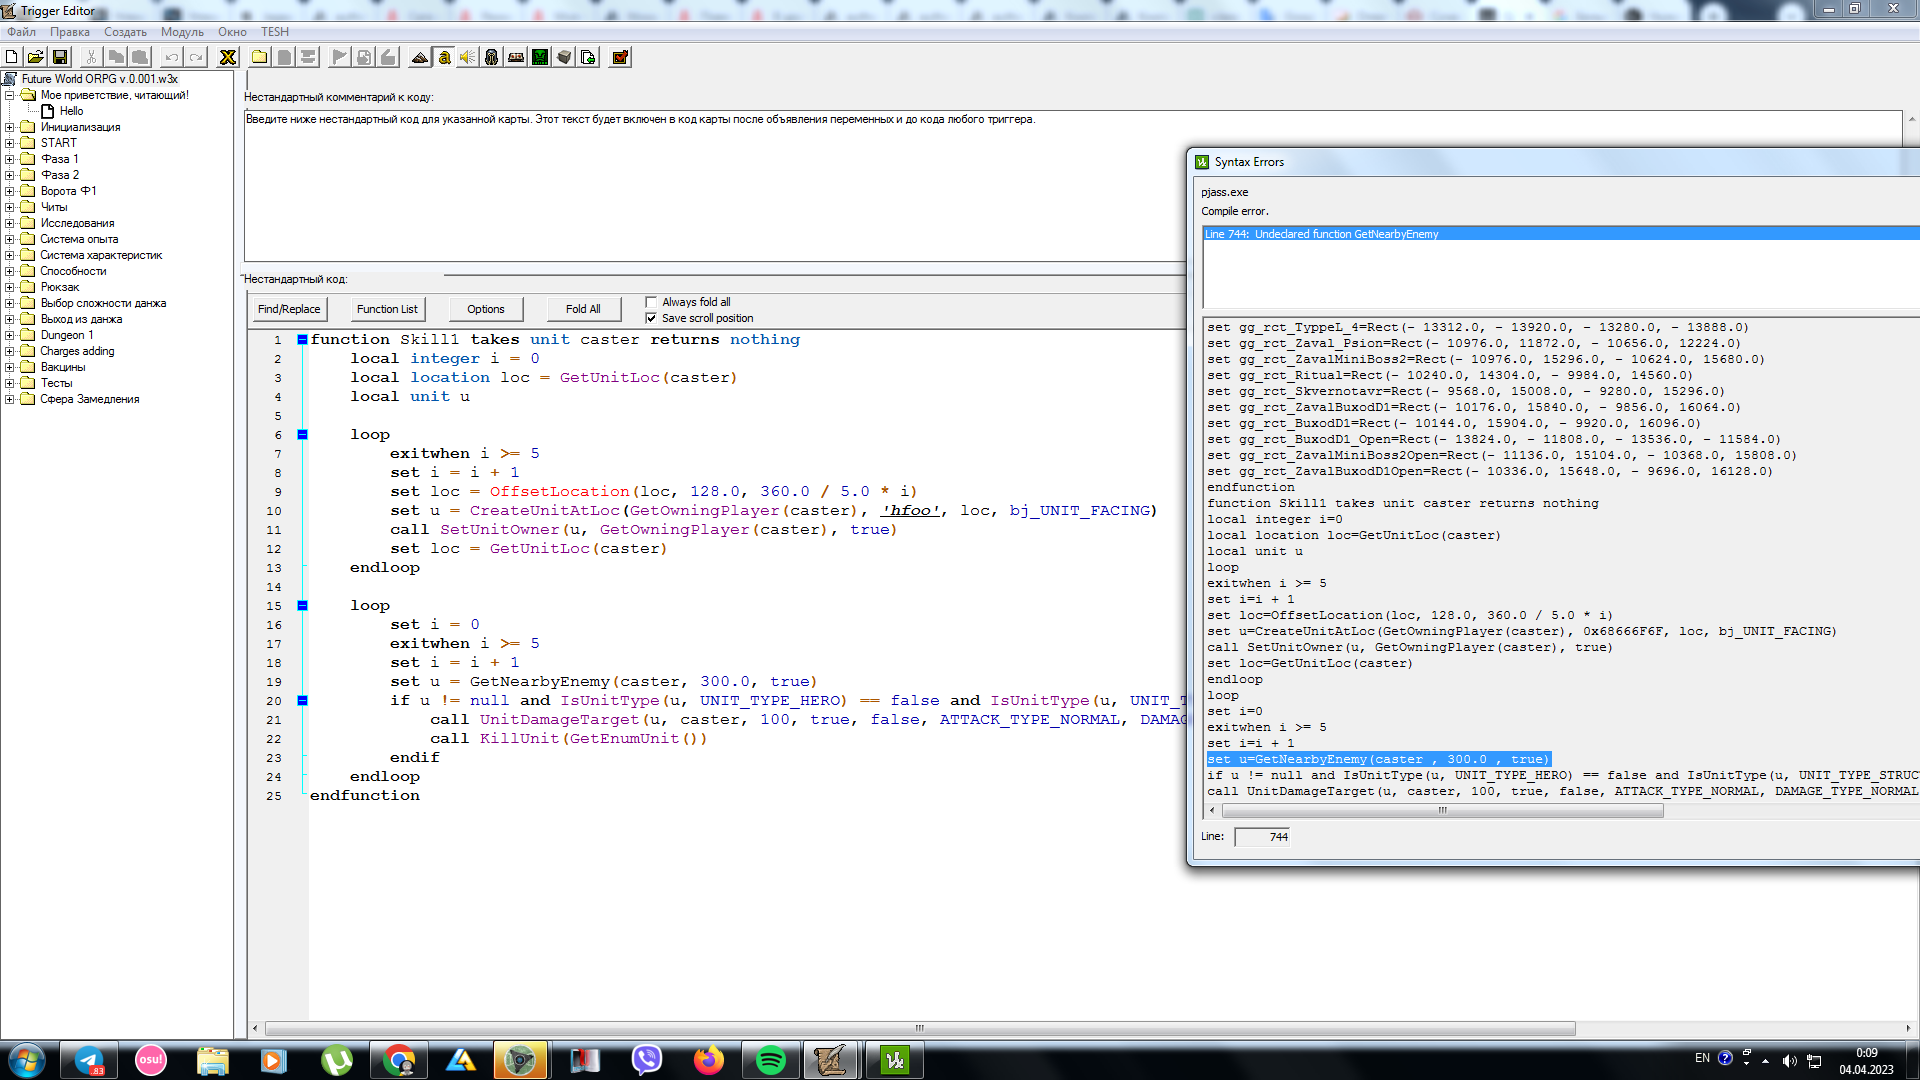
Task: Click the New map toolbar icon
Action: click(12, 58)
